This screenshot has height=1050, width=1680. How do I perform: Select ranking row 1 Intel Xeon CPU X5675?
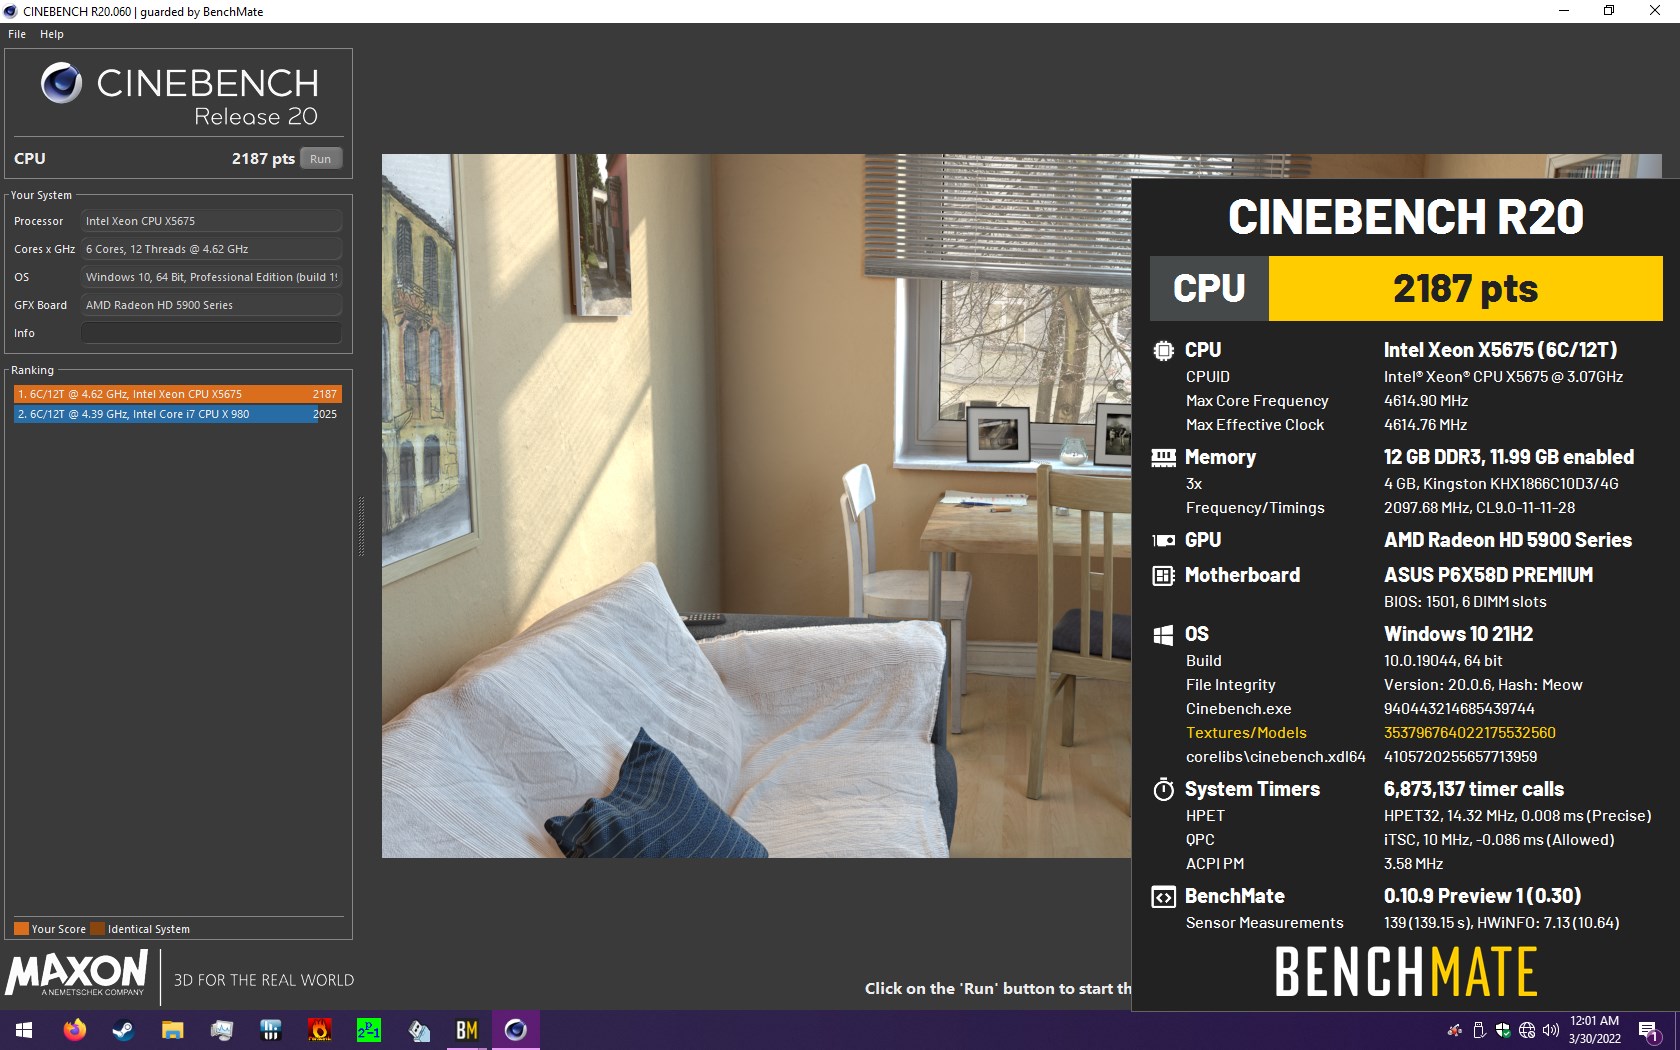pos(178,394)
